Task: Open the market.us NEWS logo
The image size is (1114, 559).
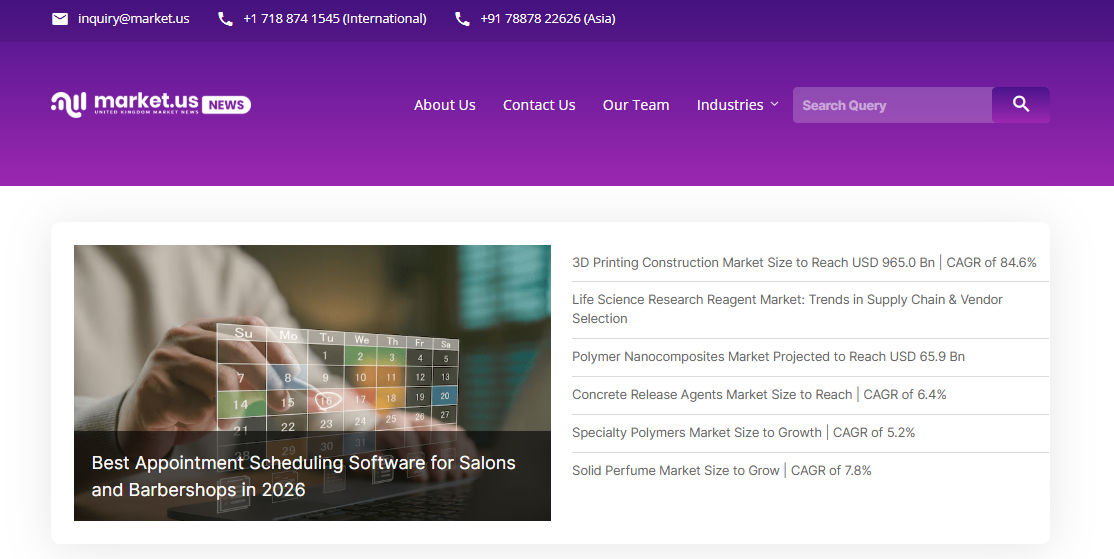Action: pos(151,104)
